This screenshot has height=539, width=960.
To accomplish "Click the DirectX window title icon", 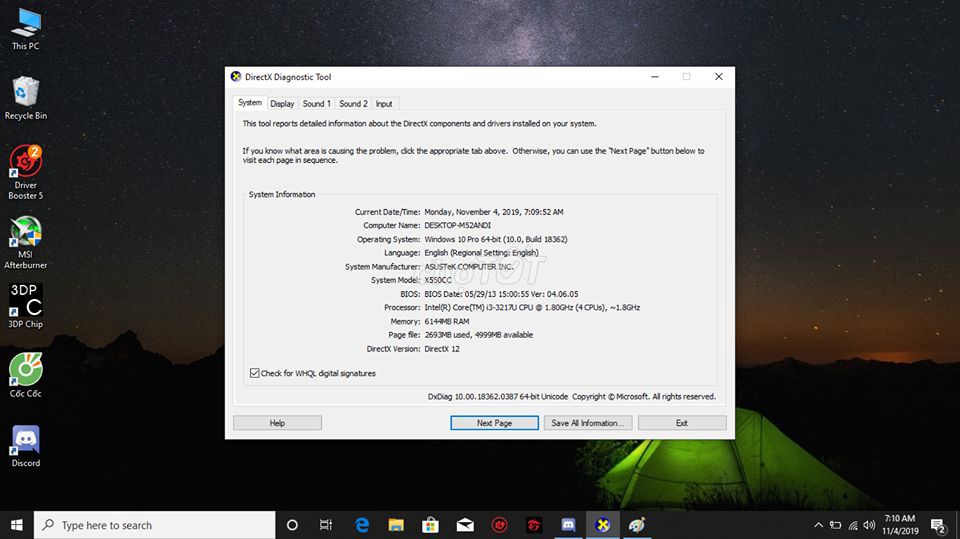I will coord(236,77).
